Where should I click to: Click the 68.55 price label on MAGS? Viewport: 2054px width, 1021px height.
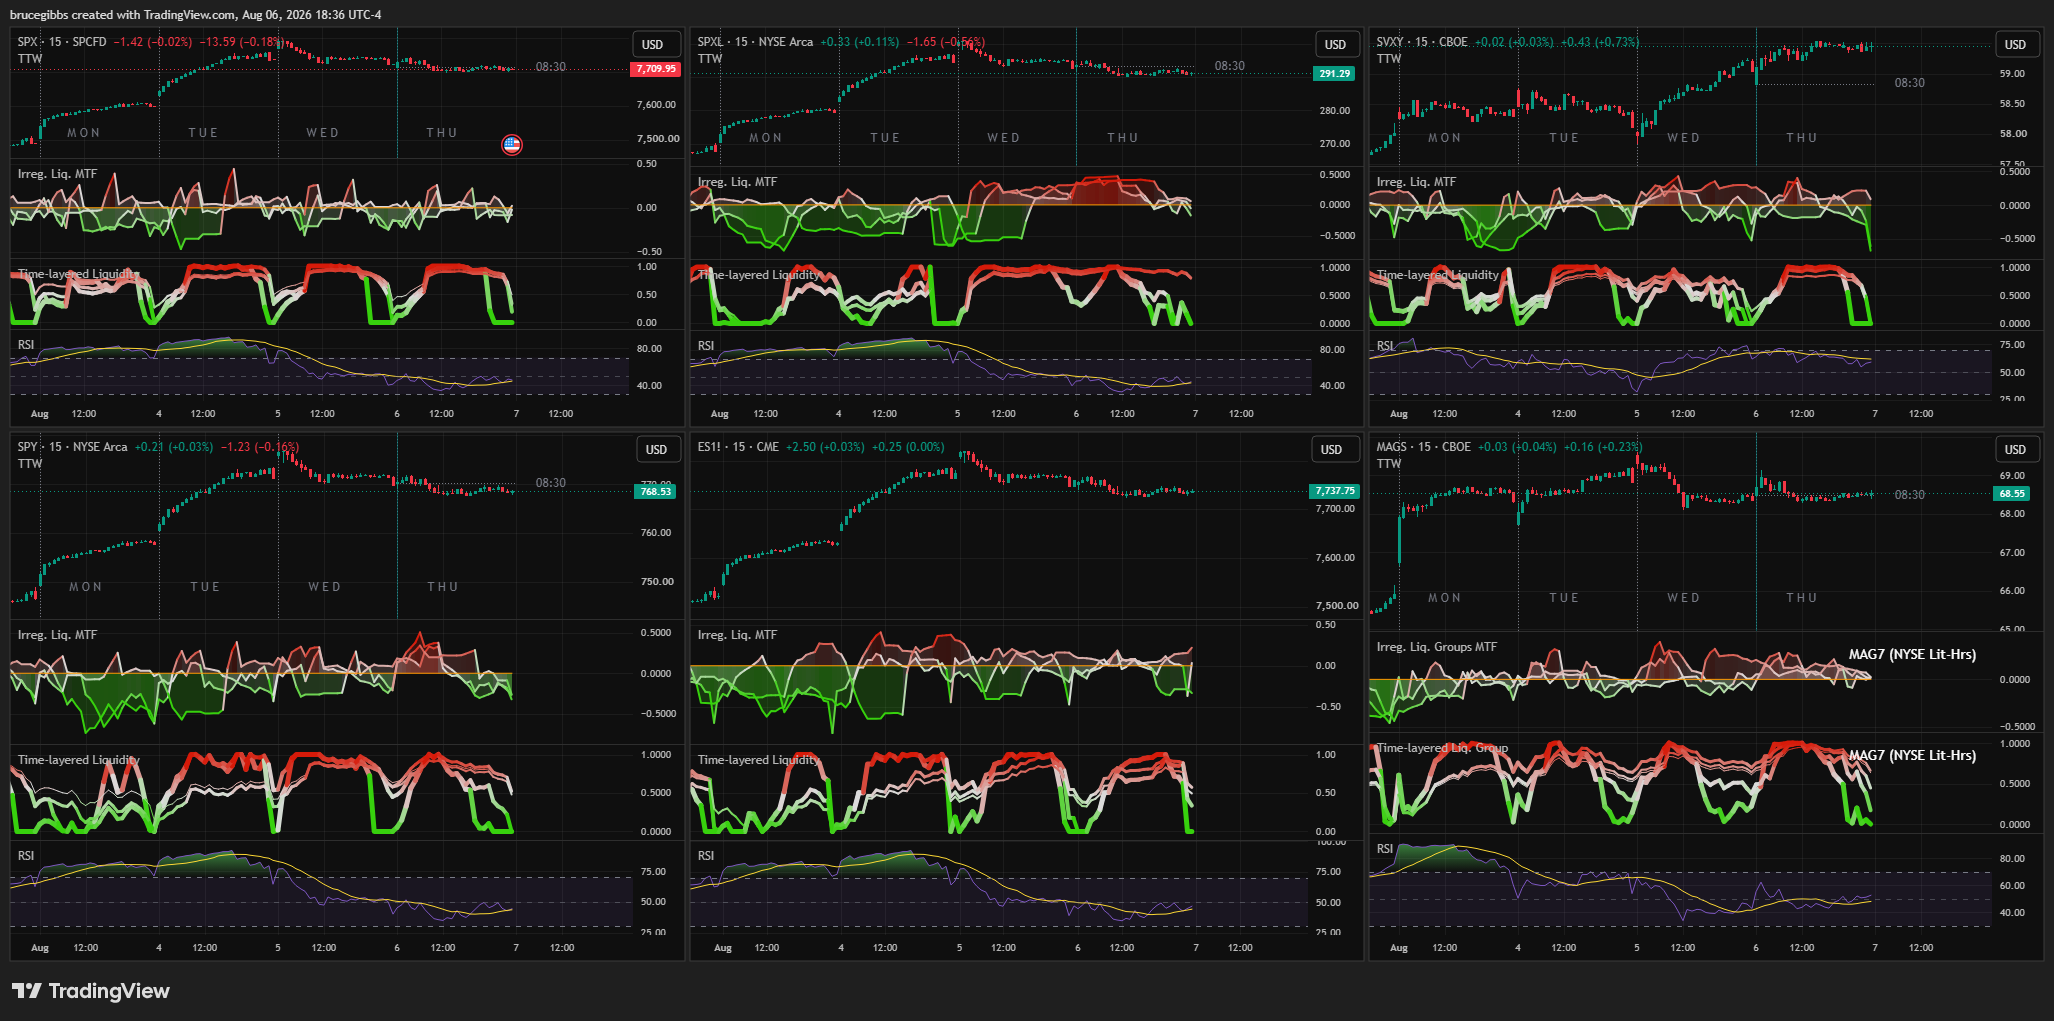pyautogui.click(x=2011, y=494)
